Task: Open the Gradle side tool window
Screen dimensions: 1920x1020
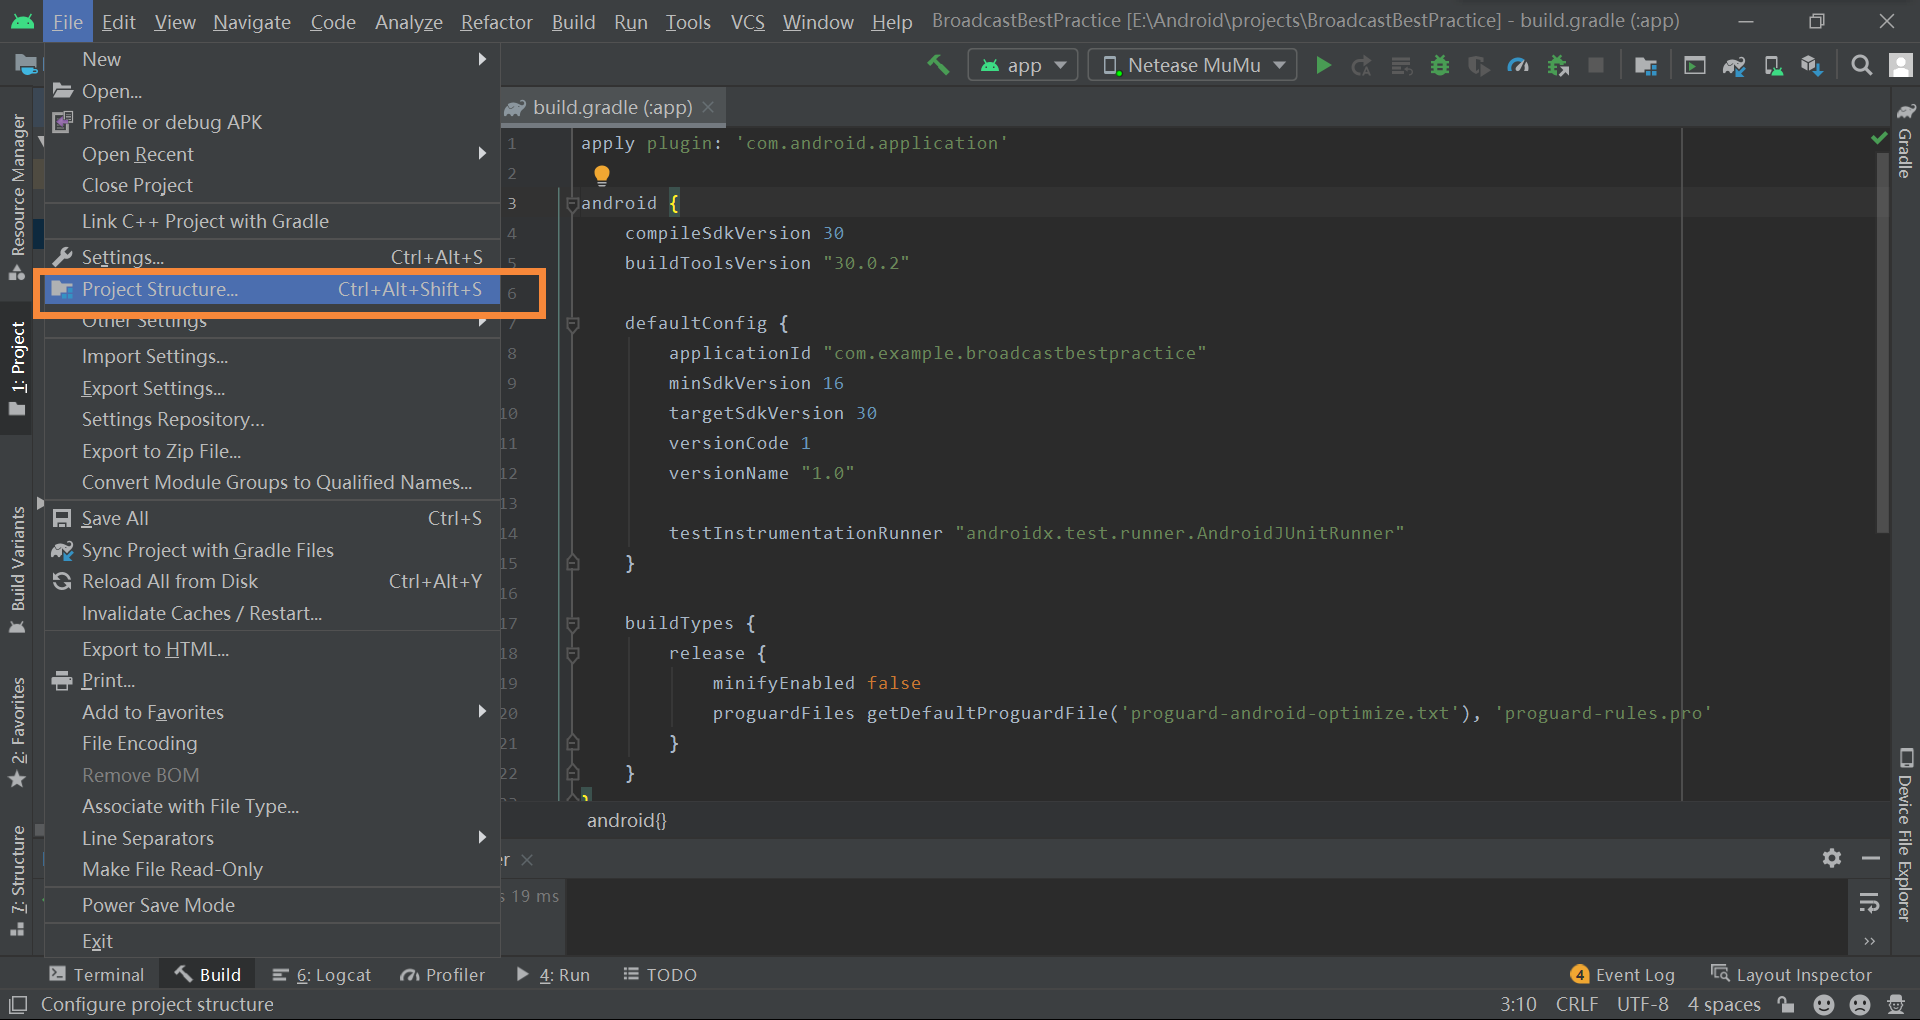Action: coord(1905,140)
